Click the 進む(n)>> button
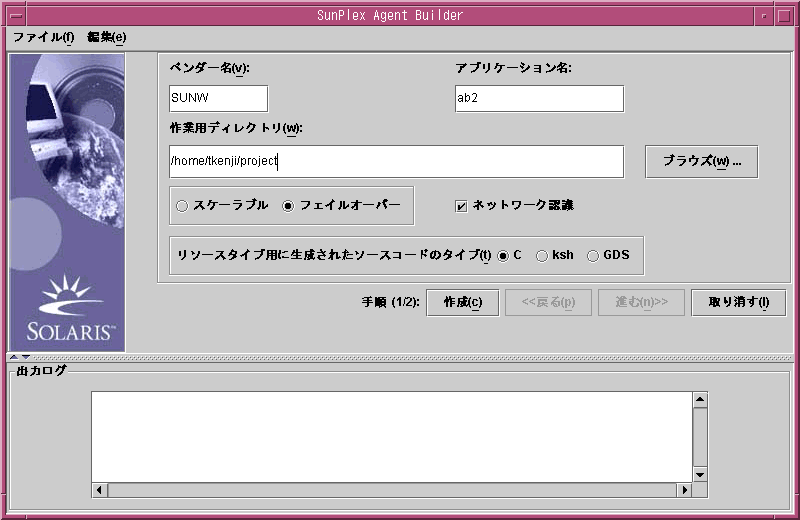The height and width of the screenshot is (520, 800). click(641, 302)
